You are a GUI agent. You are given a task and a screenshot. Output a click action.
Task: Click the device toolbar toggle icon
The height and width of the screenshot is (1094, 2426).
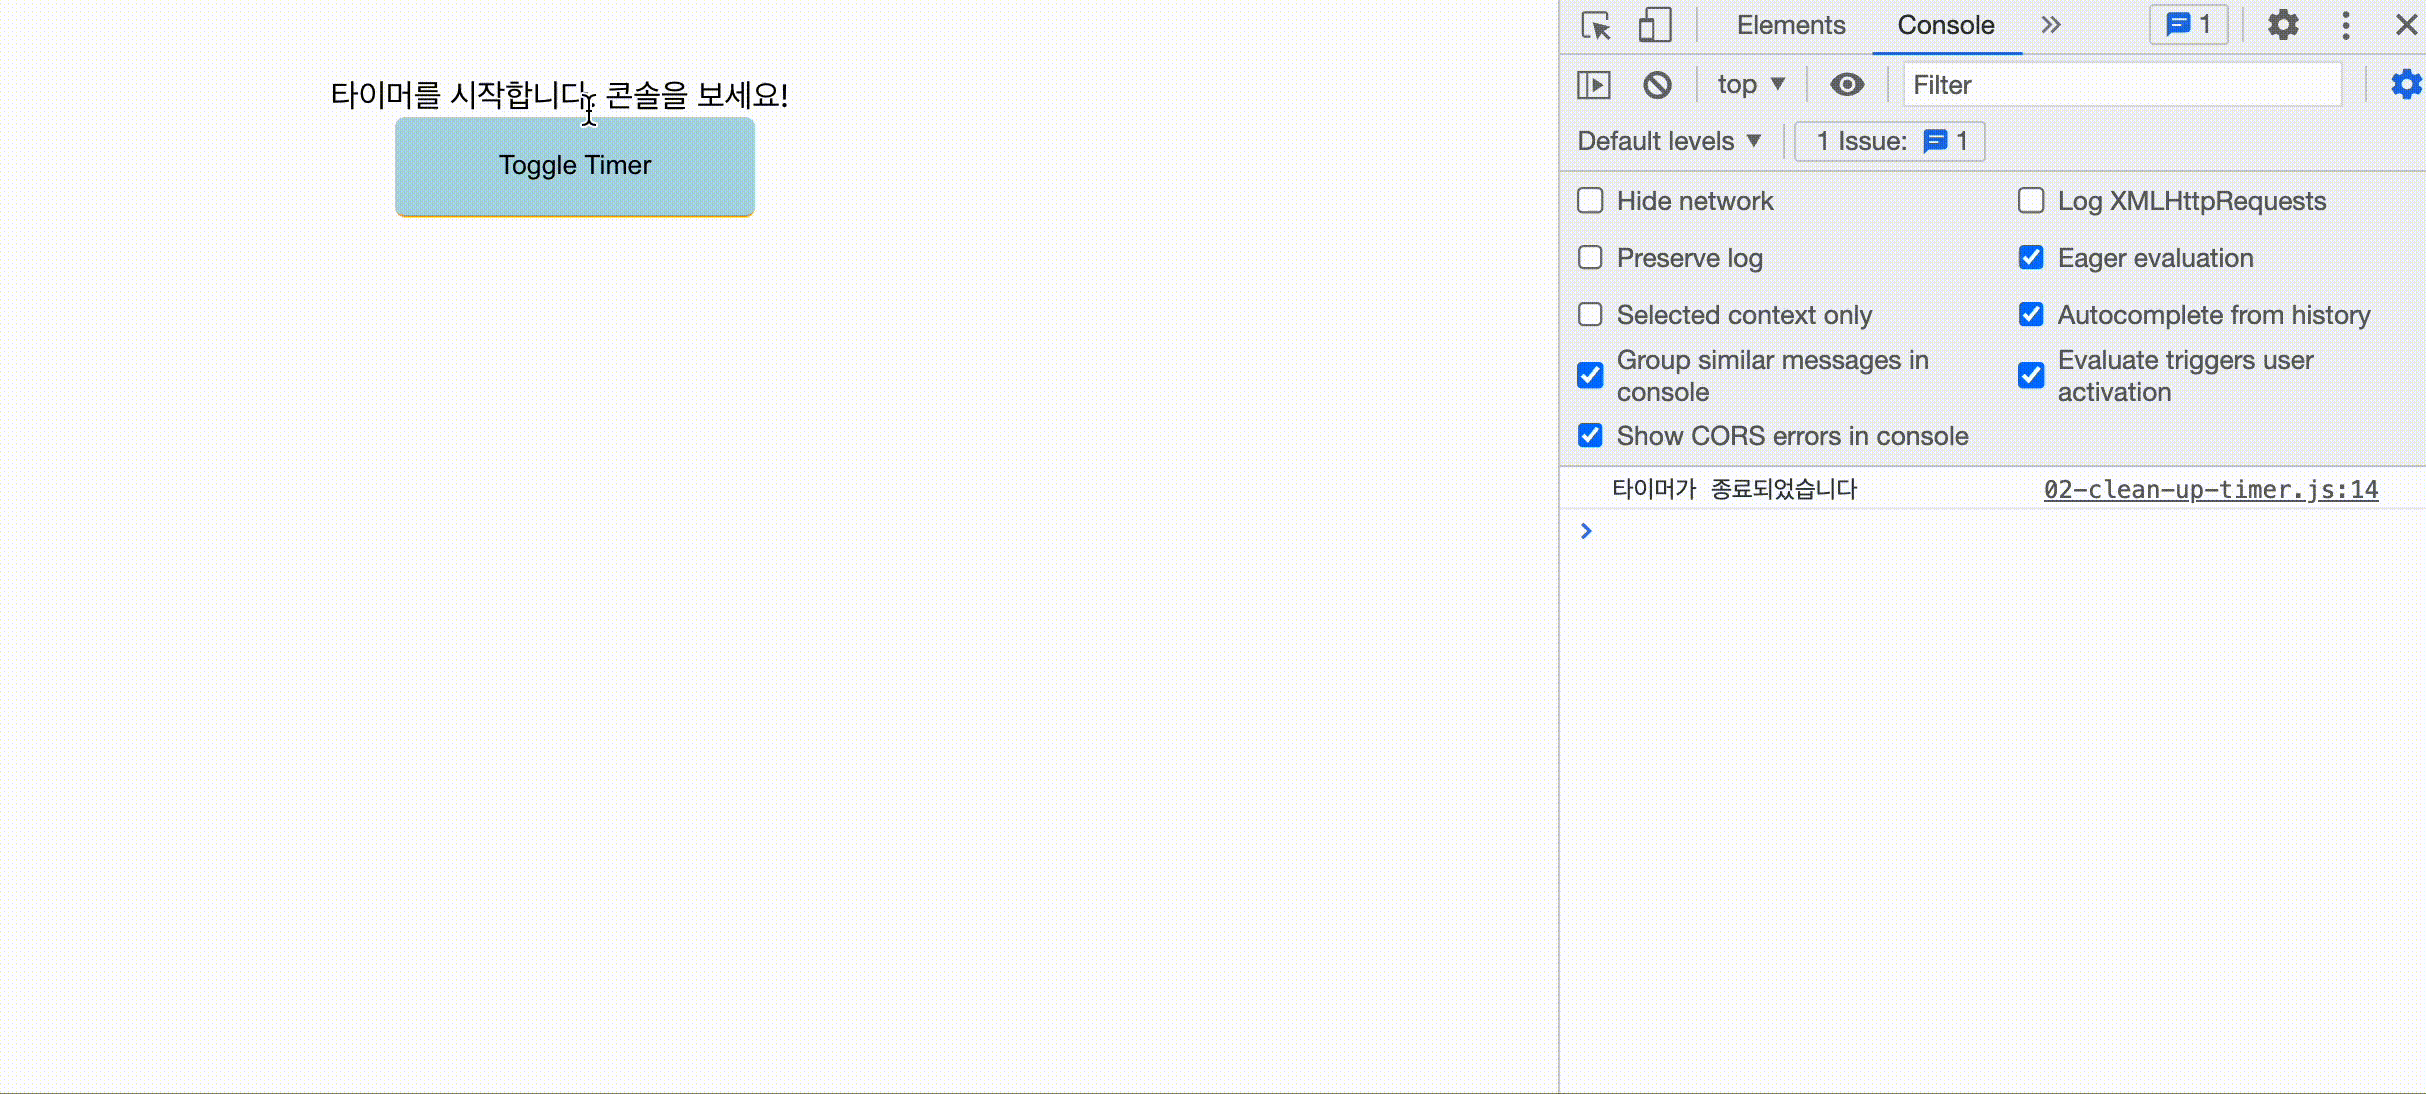click(1652, 23)
